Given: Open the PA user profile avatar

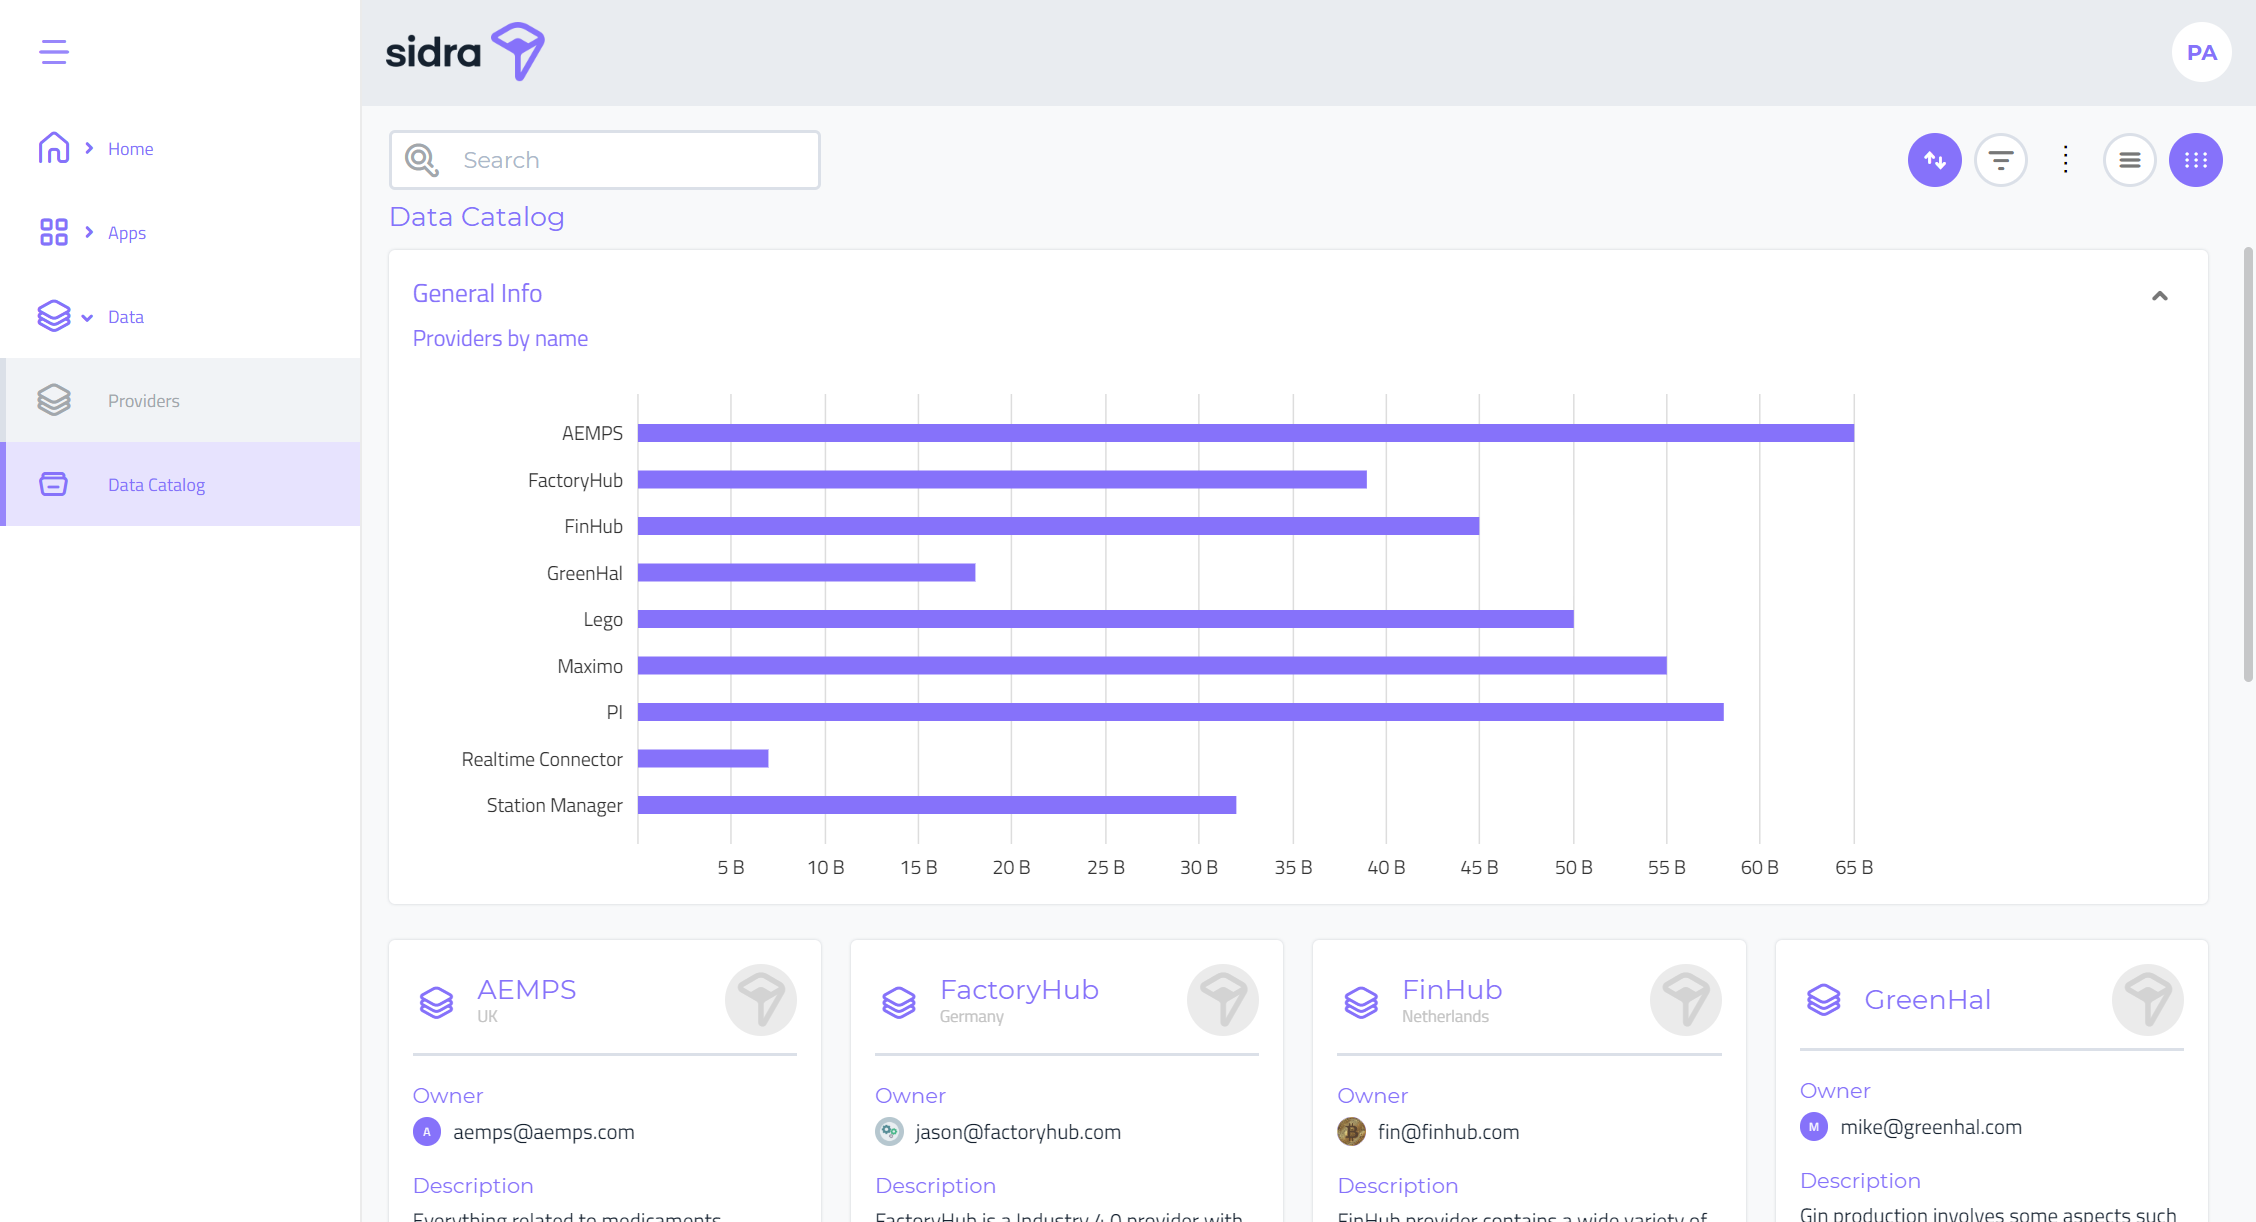Looking at the screenshot, I should [x=2201, y=52].
